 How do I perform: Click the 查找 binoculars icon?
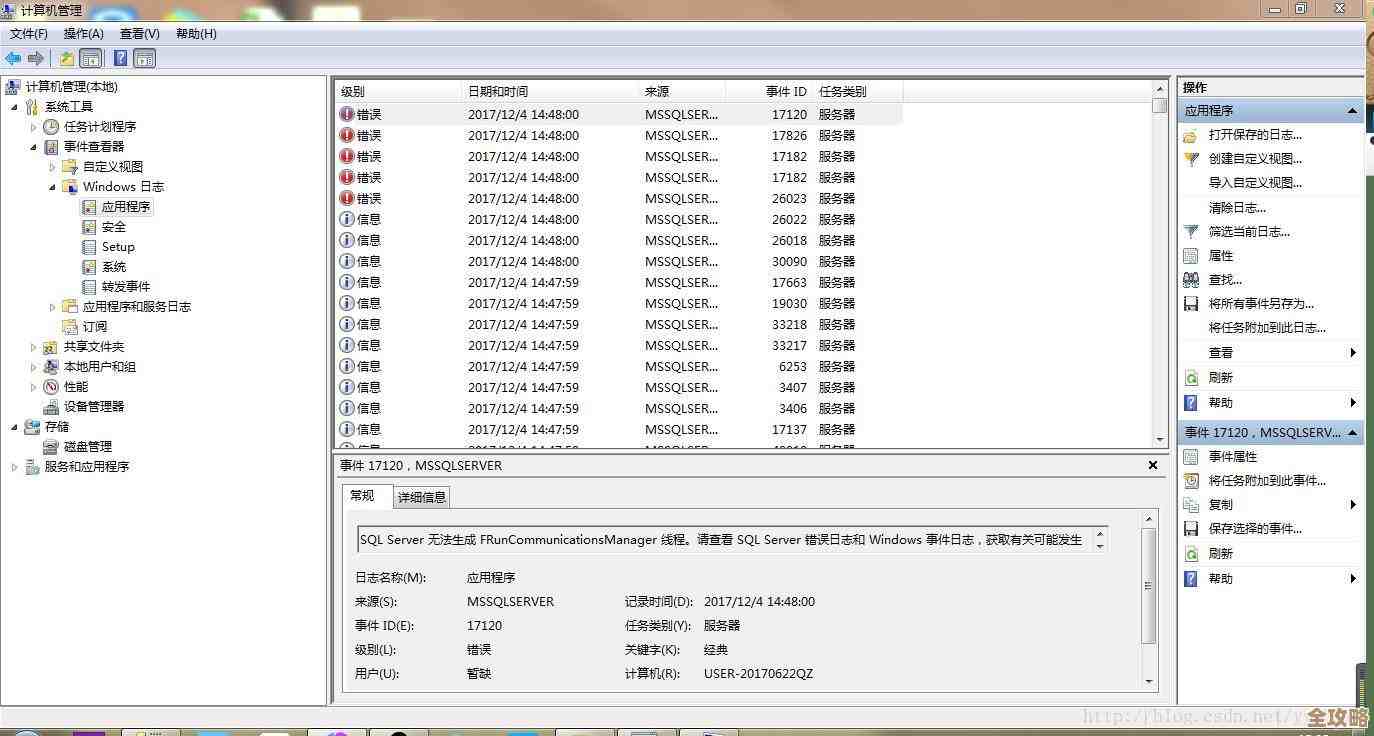pyautogui.click(x=1190, y=279)
